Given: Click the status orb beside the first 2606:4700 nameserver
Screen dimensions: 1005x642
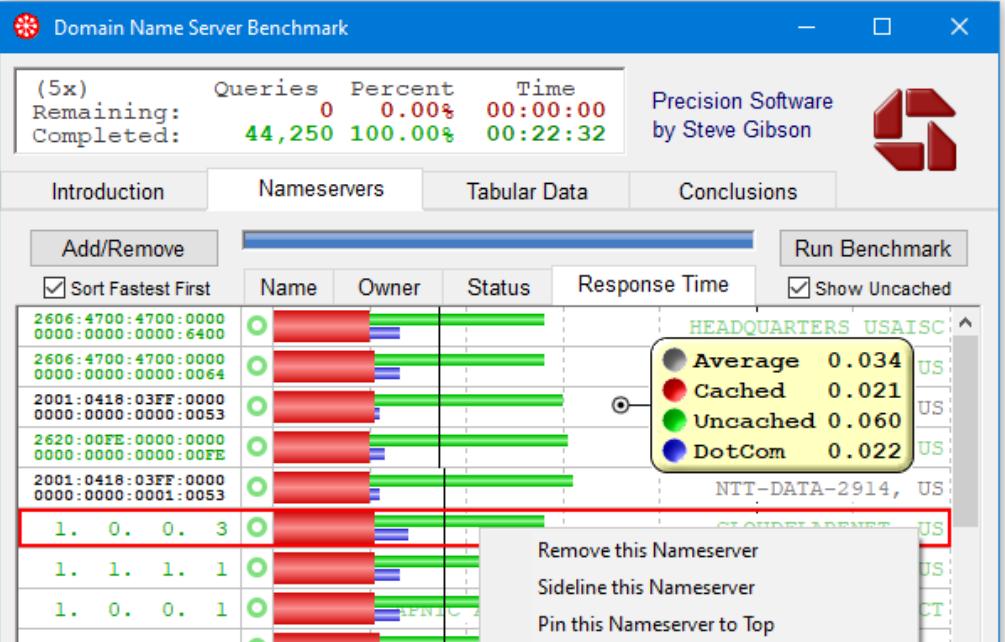Looking at the screenshot, I should (257, 327).
